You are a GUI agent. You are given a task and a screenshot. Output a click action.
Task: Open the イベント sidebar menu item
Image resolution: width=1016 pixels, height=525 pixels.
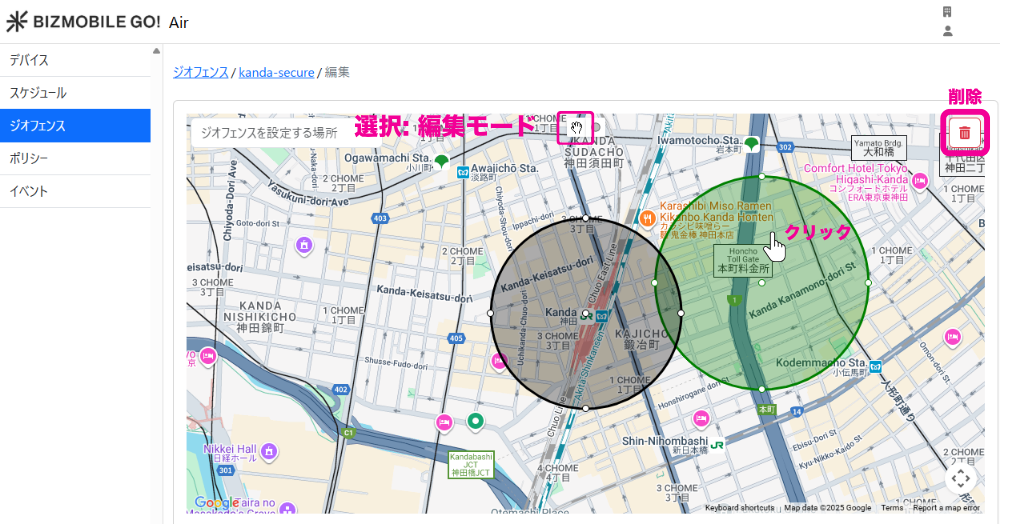coord(75,191)
